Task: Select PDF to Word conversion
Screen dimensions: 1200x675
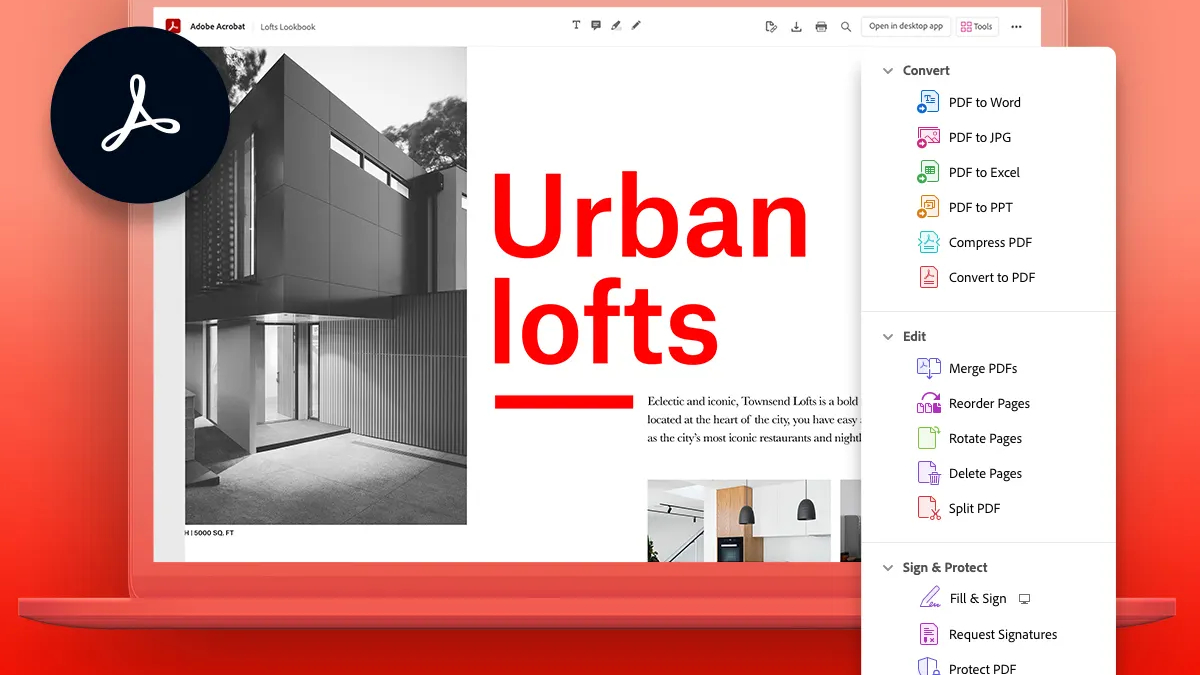Action: click(x=984, y=102)
